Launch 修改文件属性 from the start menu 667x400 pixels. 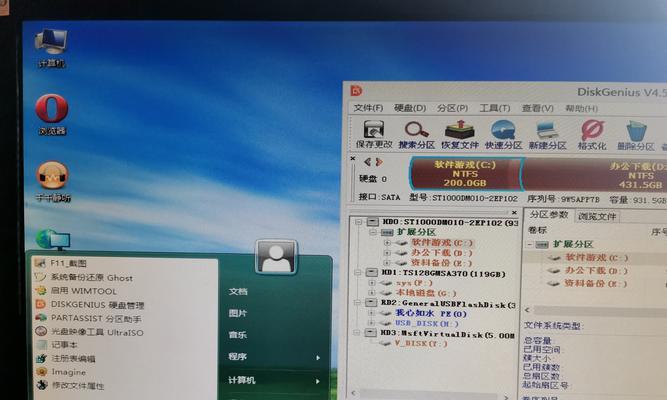tap(70, 386)
